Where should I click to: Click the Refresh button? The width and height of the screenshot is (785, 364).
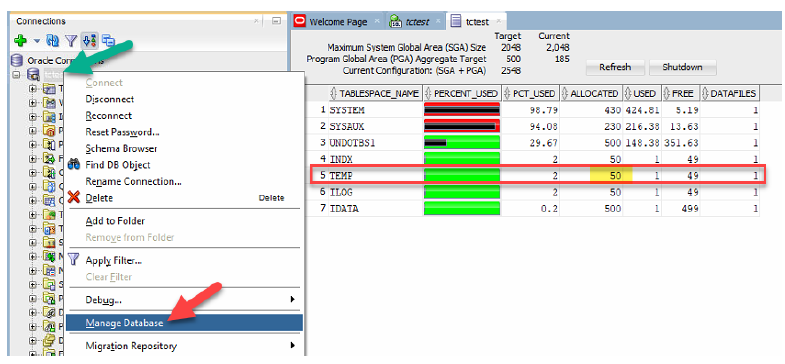[x=615, y=67]
